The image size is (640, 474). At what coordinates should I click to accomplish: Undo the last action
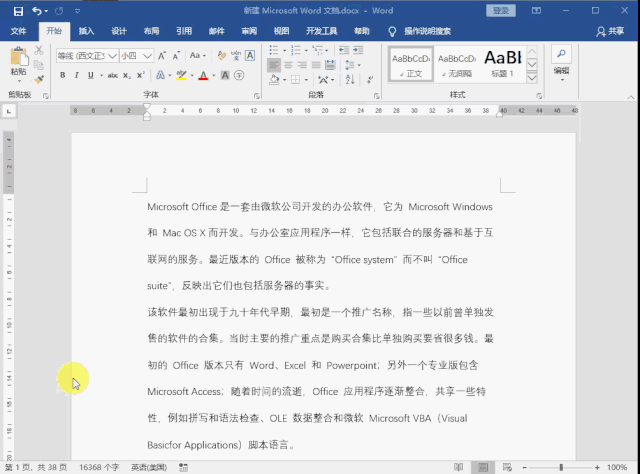(x=37, y=11)
